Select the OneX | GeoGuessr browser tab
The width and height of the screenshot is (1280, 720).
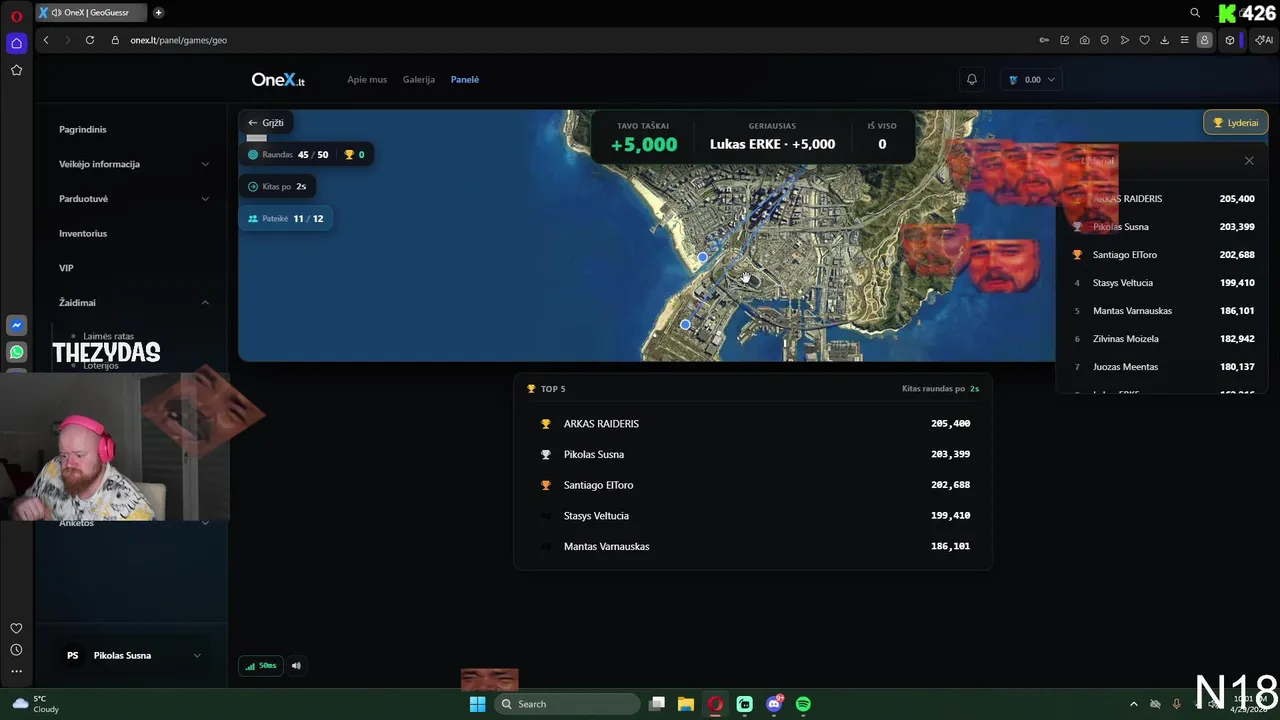click(91, 12)
